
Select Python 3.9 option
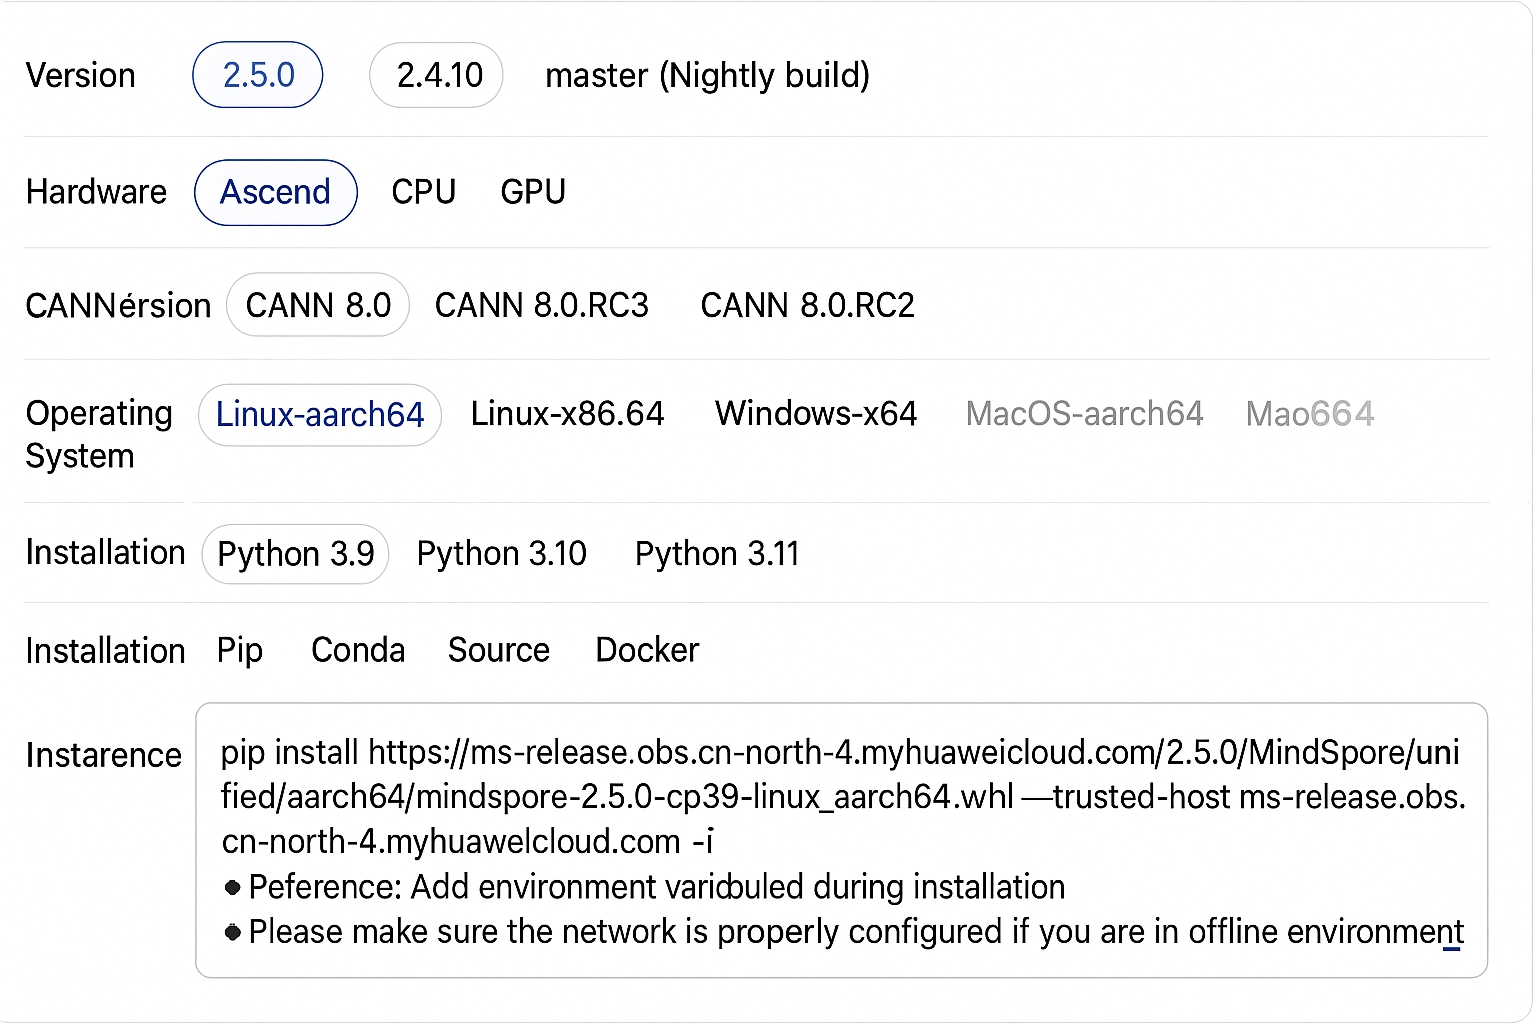[295, 554]
